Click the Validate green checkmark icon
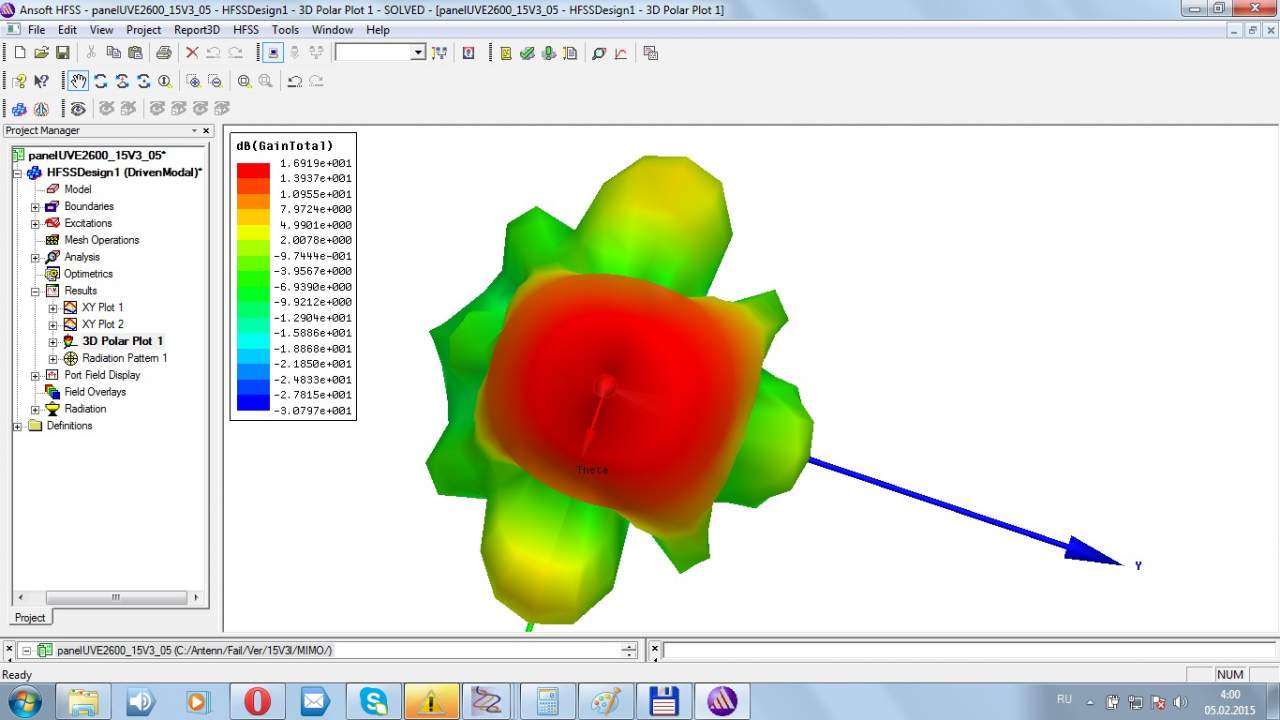This screenshot has height=720, width=1280. coord(527,53)
